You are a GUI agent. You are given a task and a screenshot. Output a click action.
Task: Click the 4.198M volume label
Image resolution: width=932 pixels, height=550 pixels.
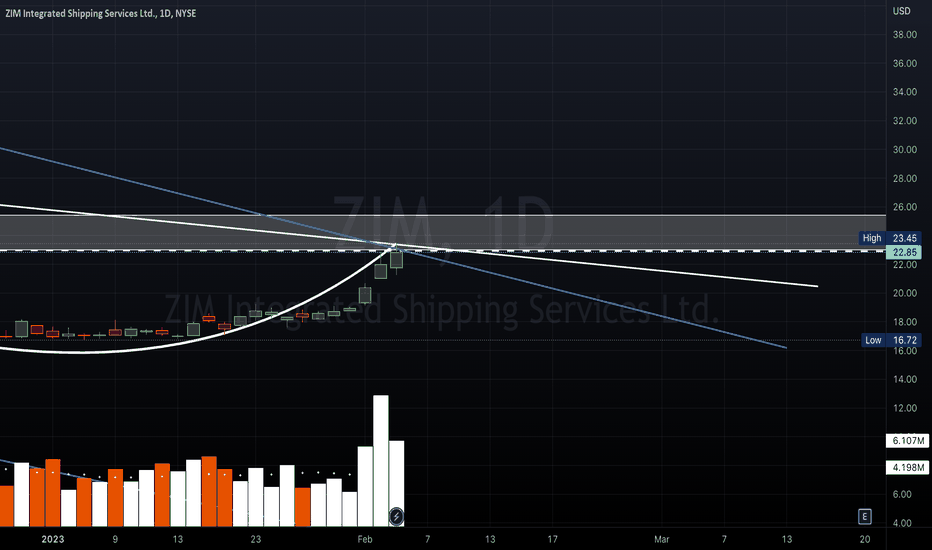907,467
